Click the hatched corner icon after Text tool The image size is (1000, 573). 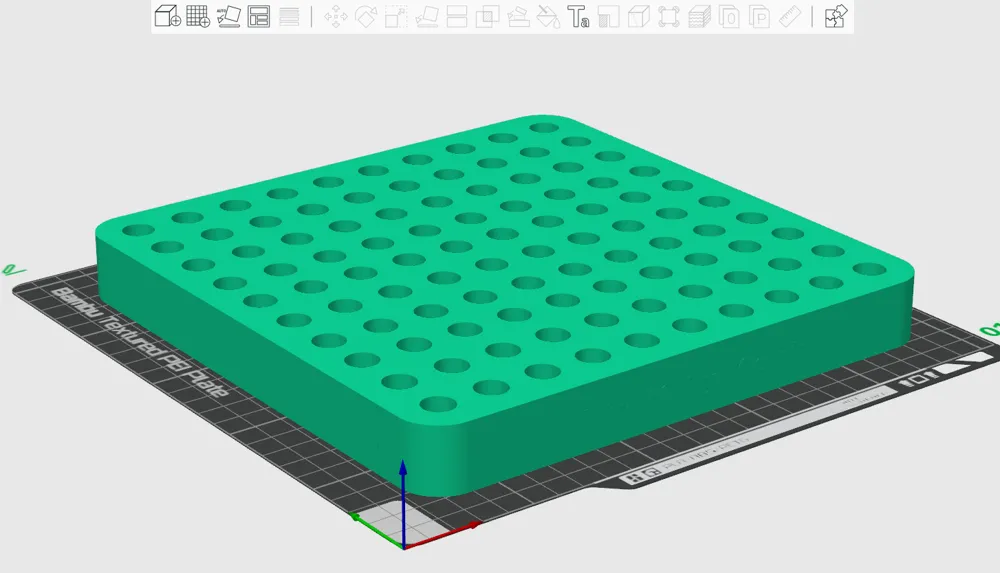click(x=608, y=17)
